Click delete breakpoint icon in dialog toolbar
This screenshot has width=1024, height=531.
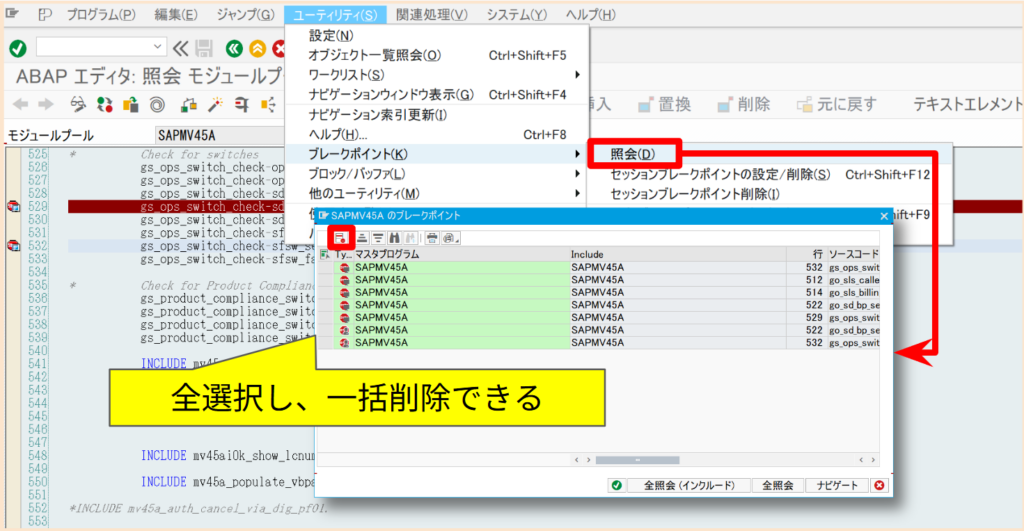point(340,238)
